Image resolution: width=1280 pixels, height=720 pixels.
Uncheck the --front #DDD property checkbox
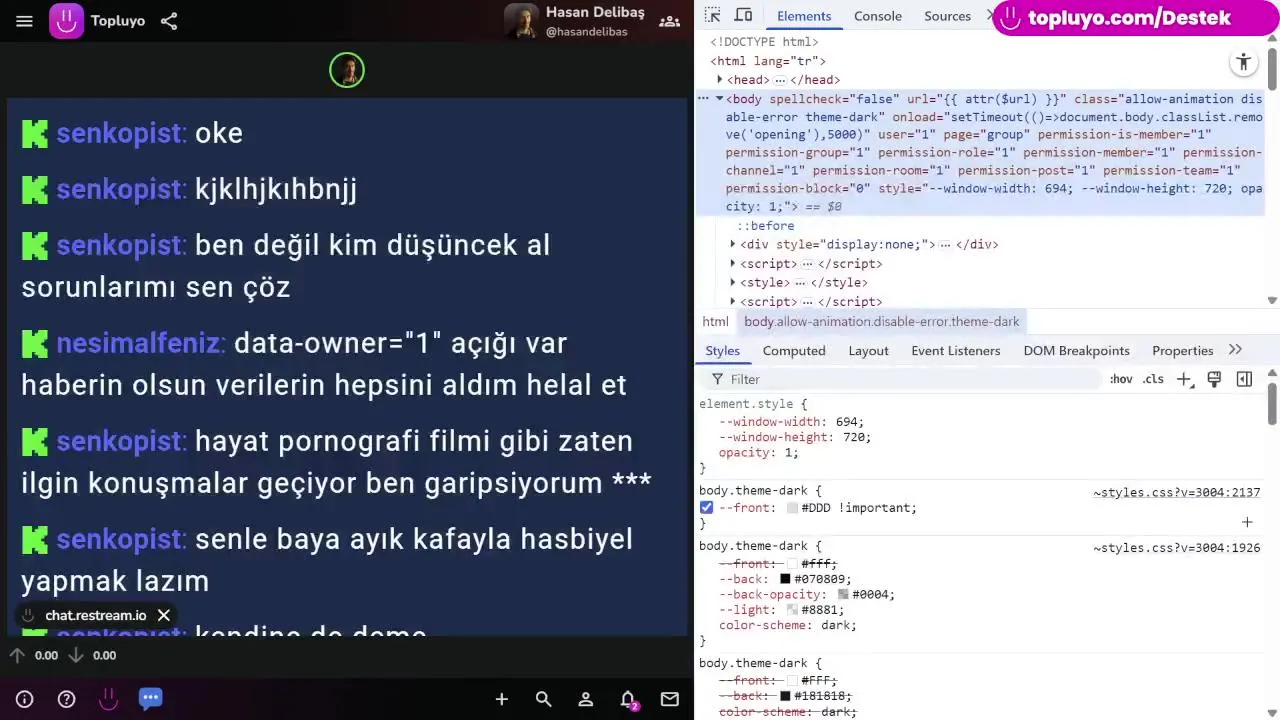[706, 508]
